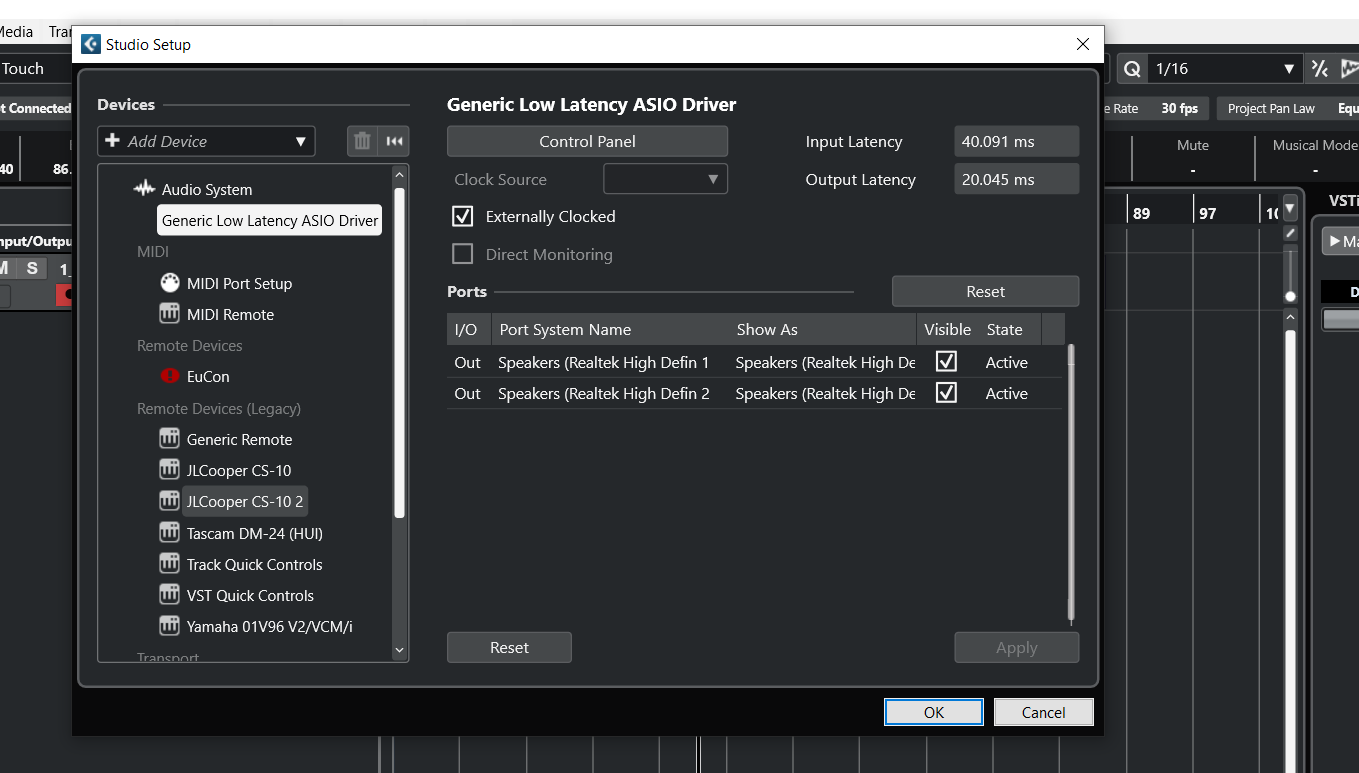
Task: Open the ASIO Control Panel button
Action: pos(587,141)
